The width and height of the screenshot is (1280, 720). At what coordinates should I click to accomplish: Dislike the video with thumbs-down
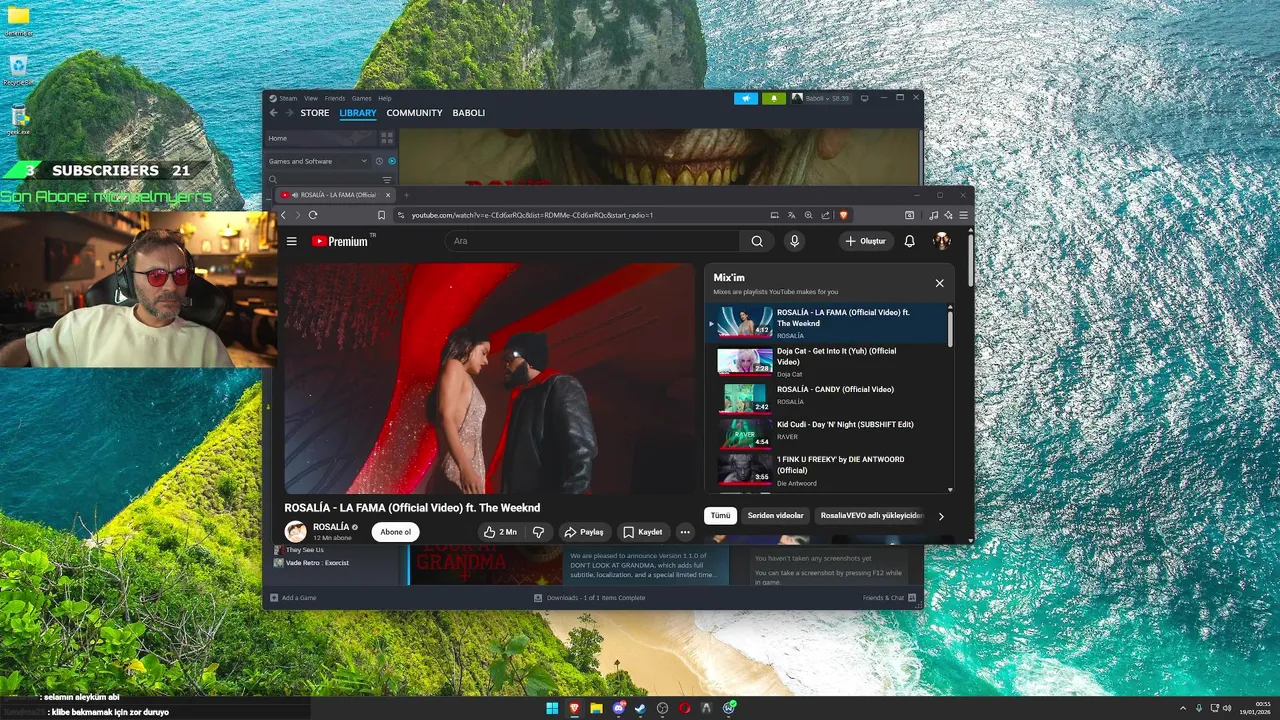[x=538, y=532]
